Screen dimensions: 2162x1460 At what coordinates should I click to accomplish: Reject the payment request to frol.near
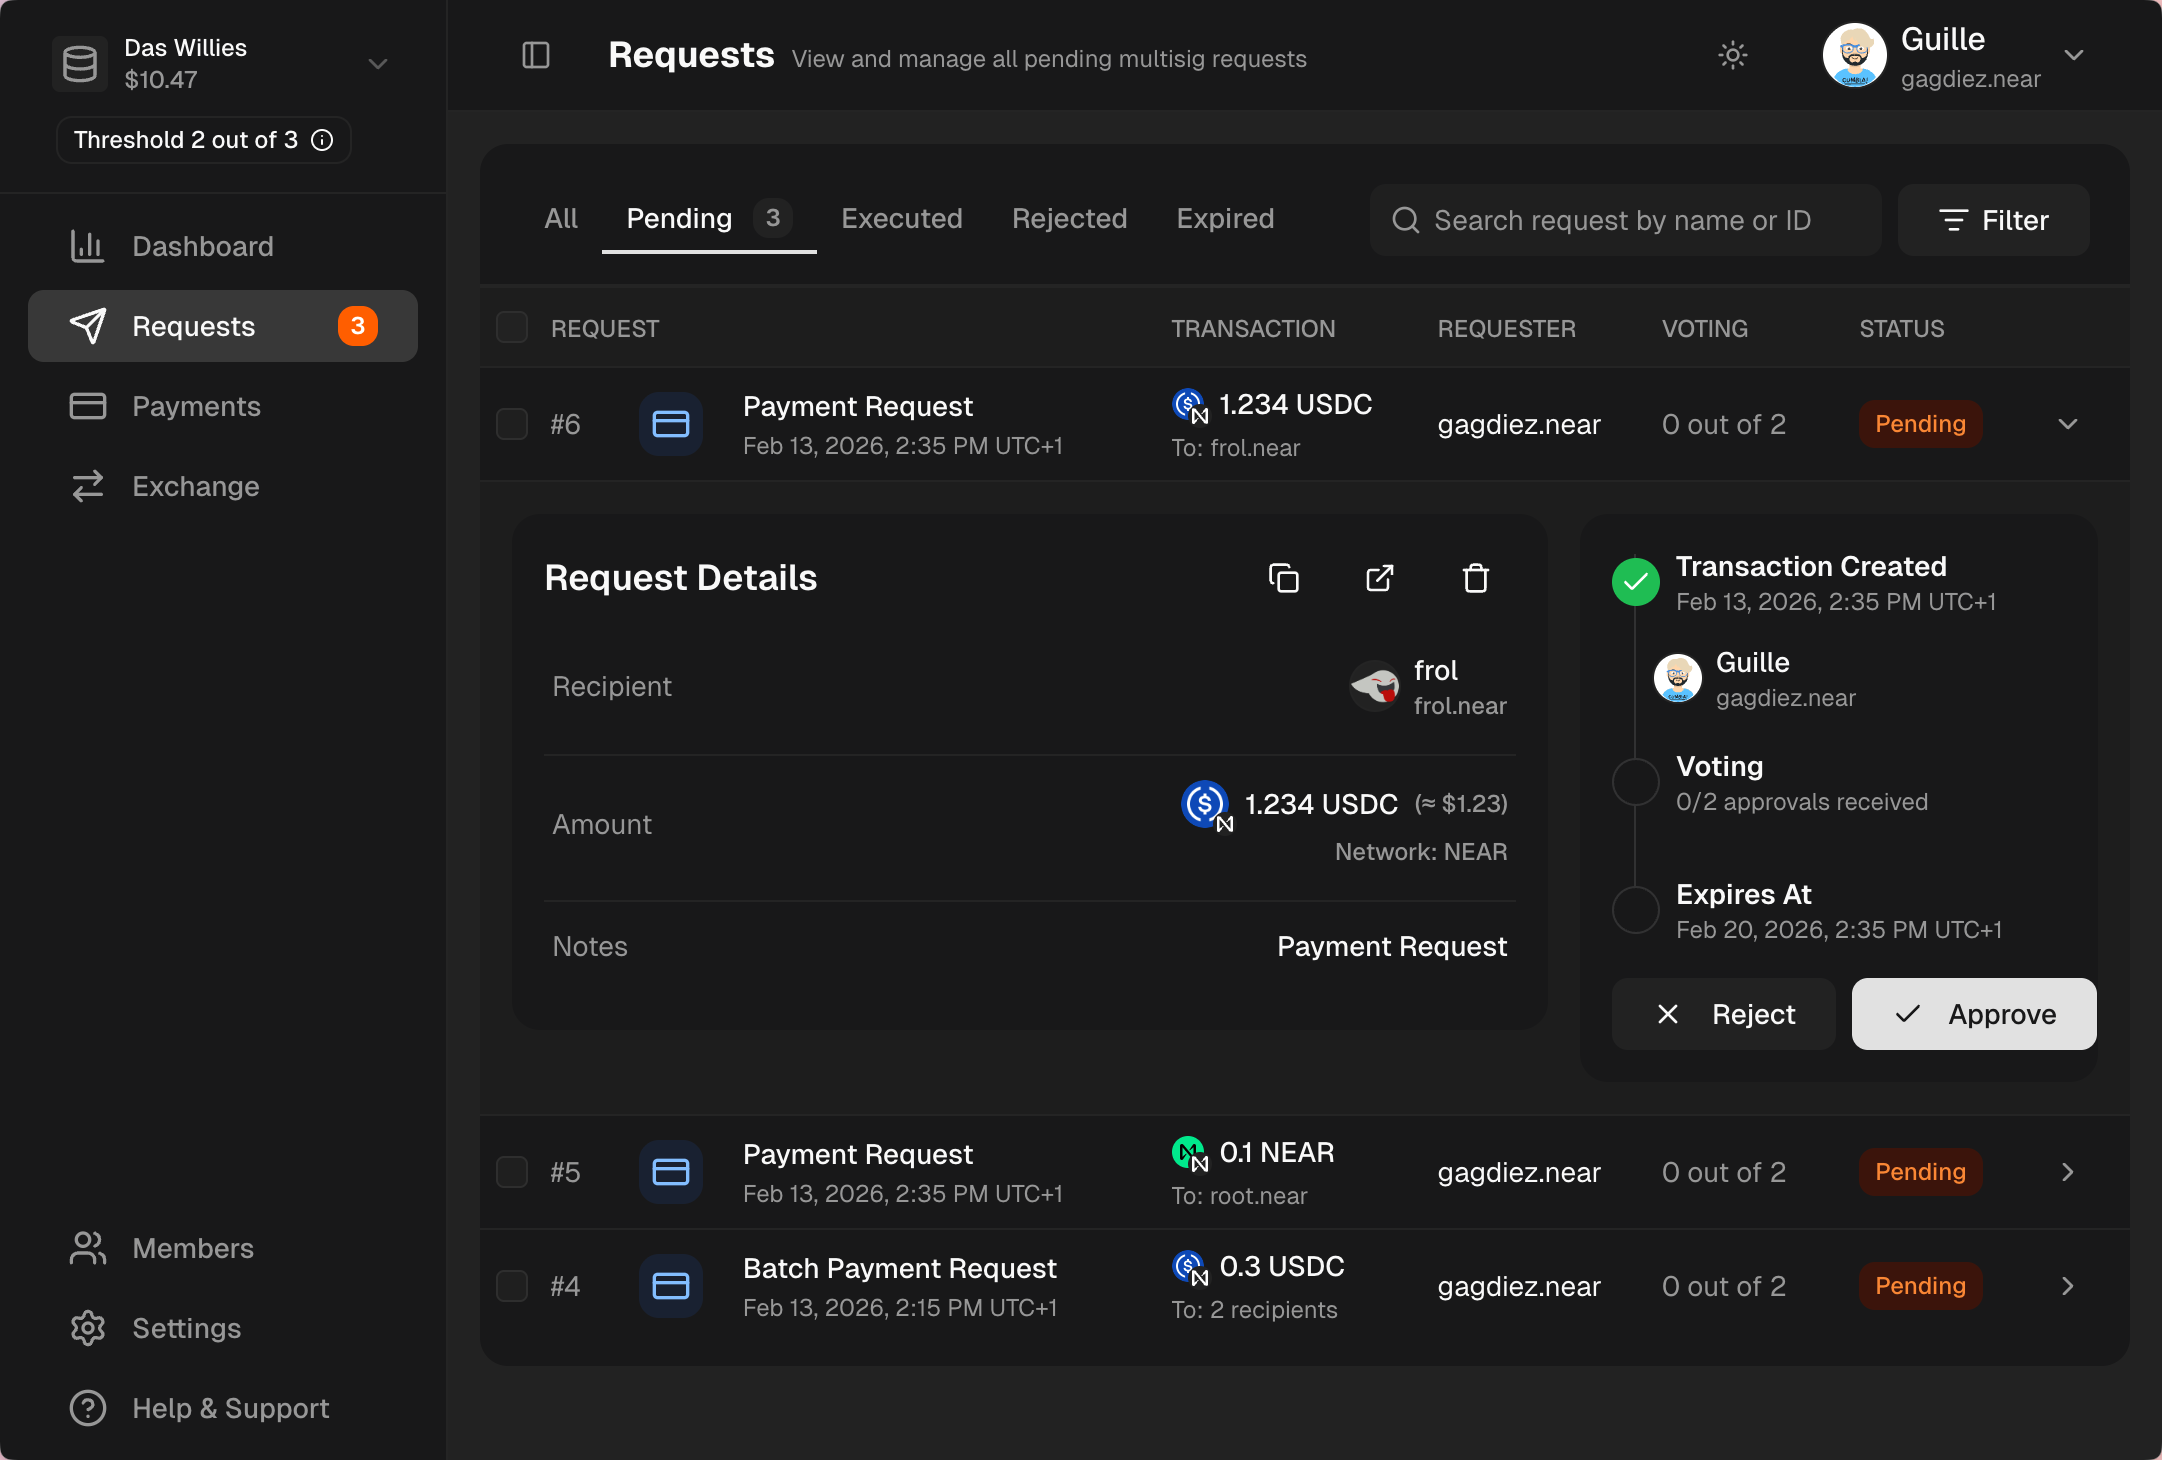[x=1723, y=1013]
